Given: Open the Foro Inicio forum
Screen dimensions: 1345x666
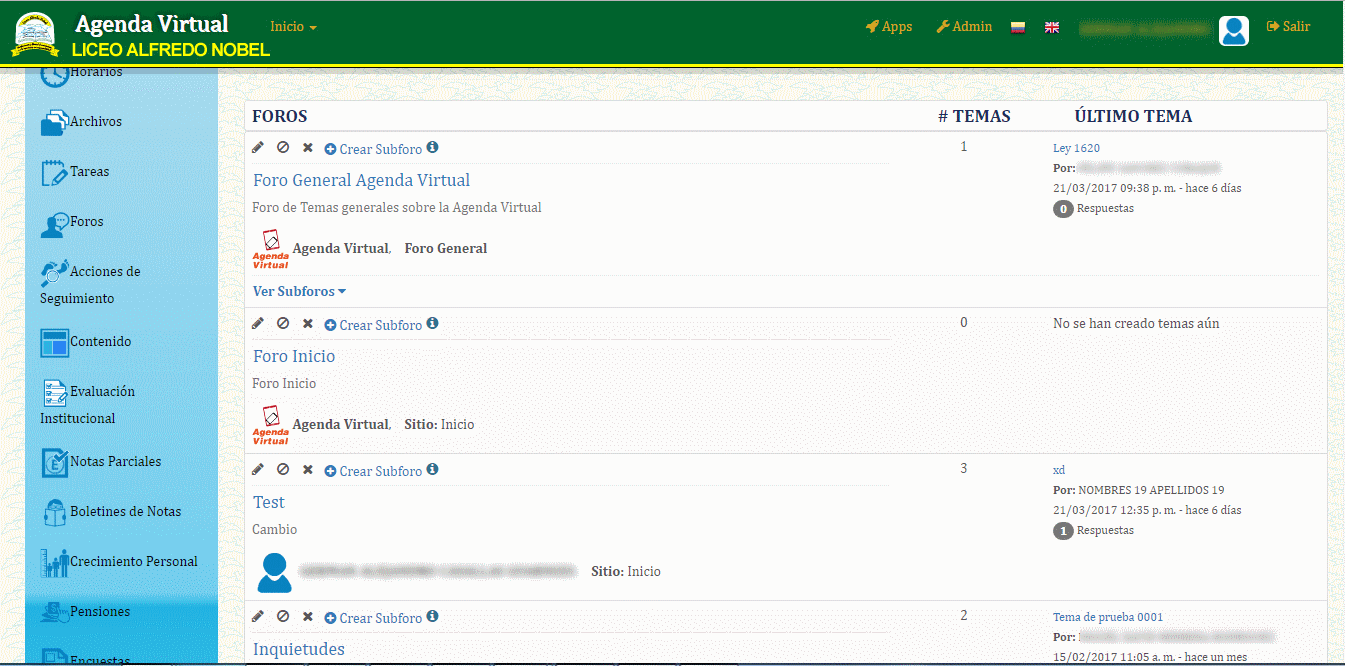Looking at the screenshot, I should 294,356.
